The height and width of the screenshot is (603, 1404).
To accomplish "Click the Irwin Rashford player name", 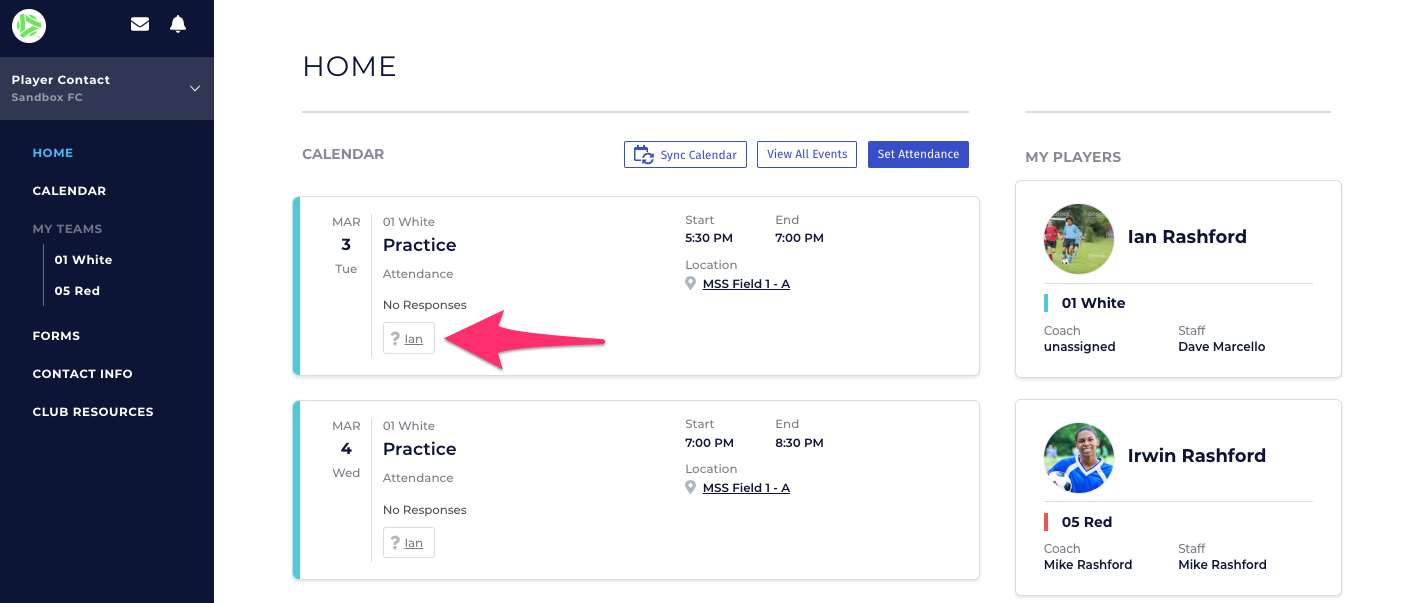I will tap(1197, 456).
